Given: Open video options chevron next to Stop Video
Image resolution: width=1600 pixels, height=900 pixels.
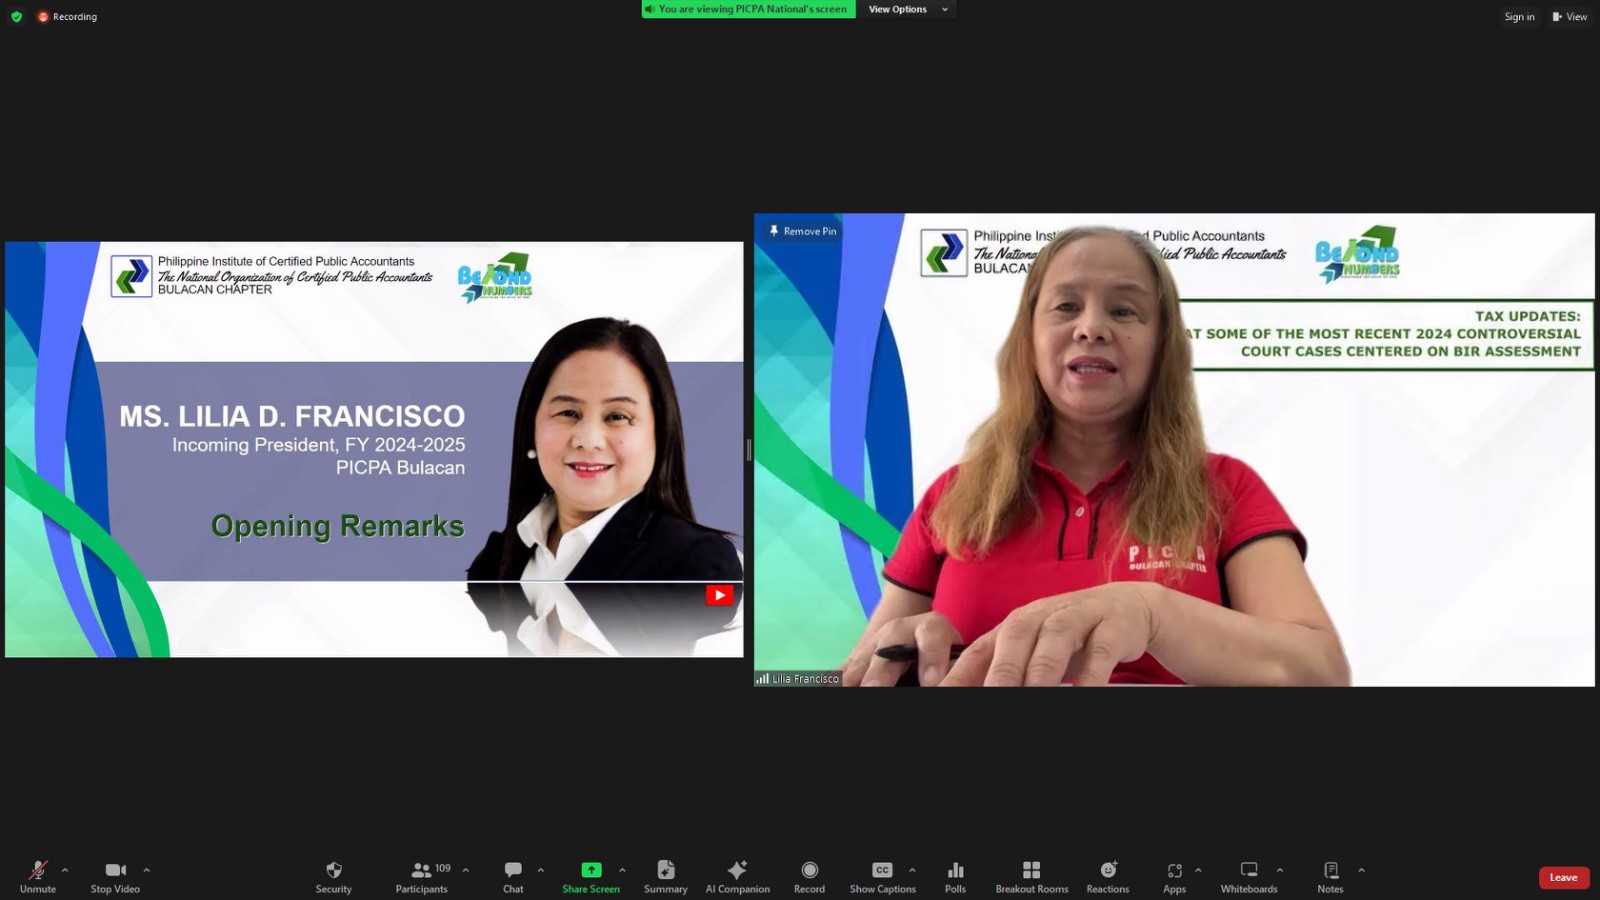Looking at the screenshot, I should pos(146,870).
